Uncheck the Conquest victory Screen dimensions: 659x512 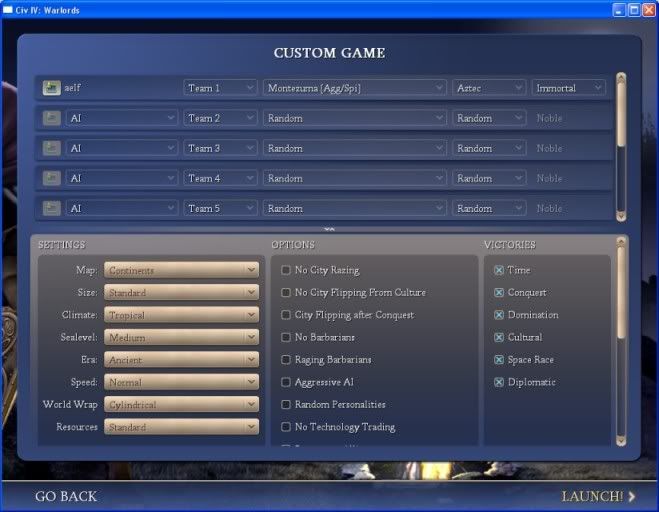499,292
